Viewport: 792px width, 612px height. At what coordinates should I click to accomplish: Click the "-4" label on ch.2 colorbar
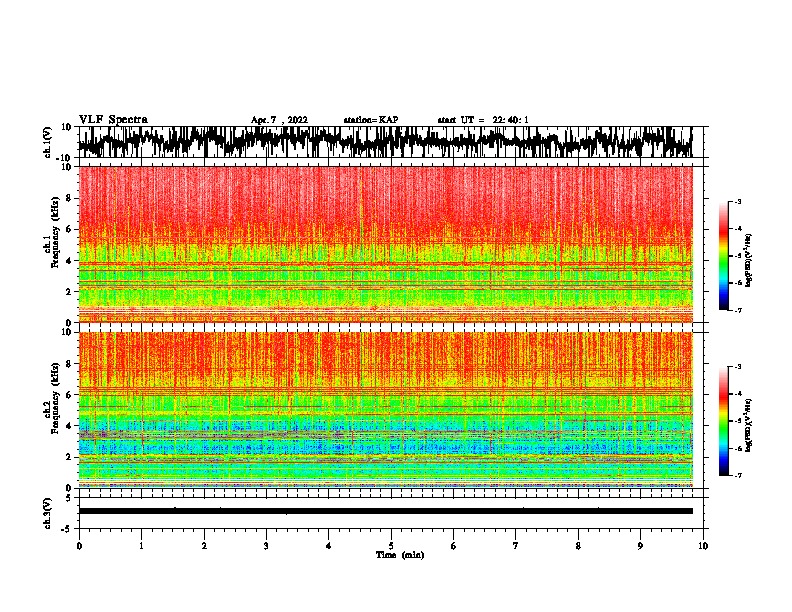tap(738, 394)
